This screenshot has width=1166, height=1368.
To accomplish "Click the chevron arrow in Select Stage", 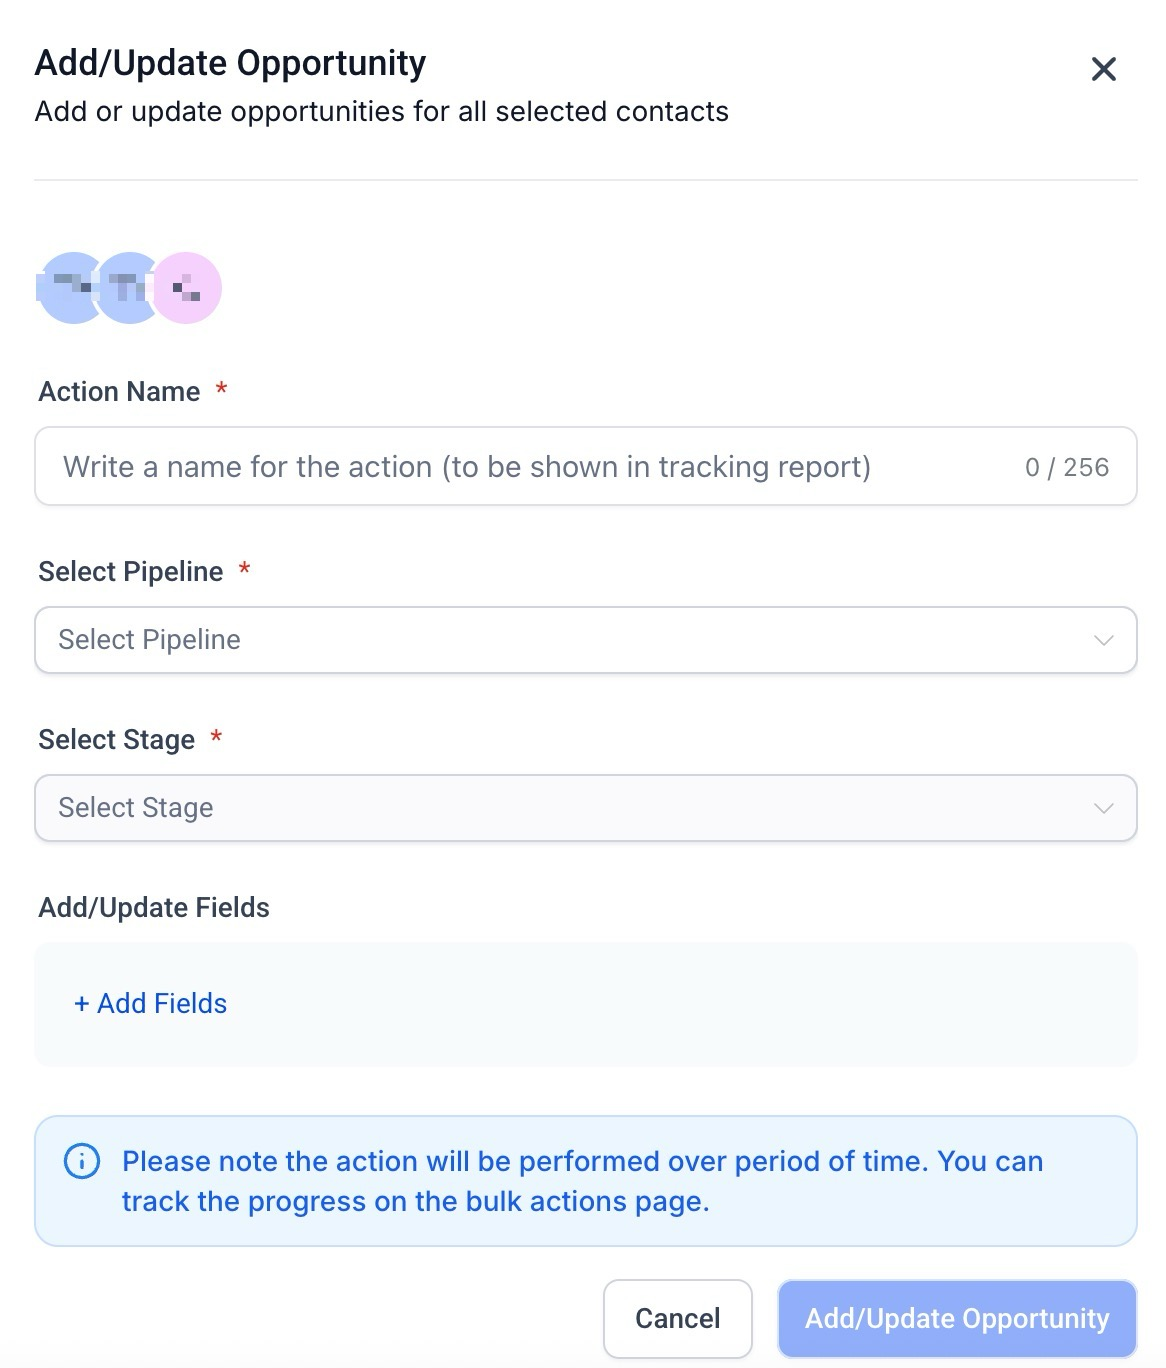I will [1103, 808].
